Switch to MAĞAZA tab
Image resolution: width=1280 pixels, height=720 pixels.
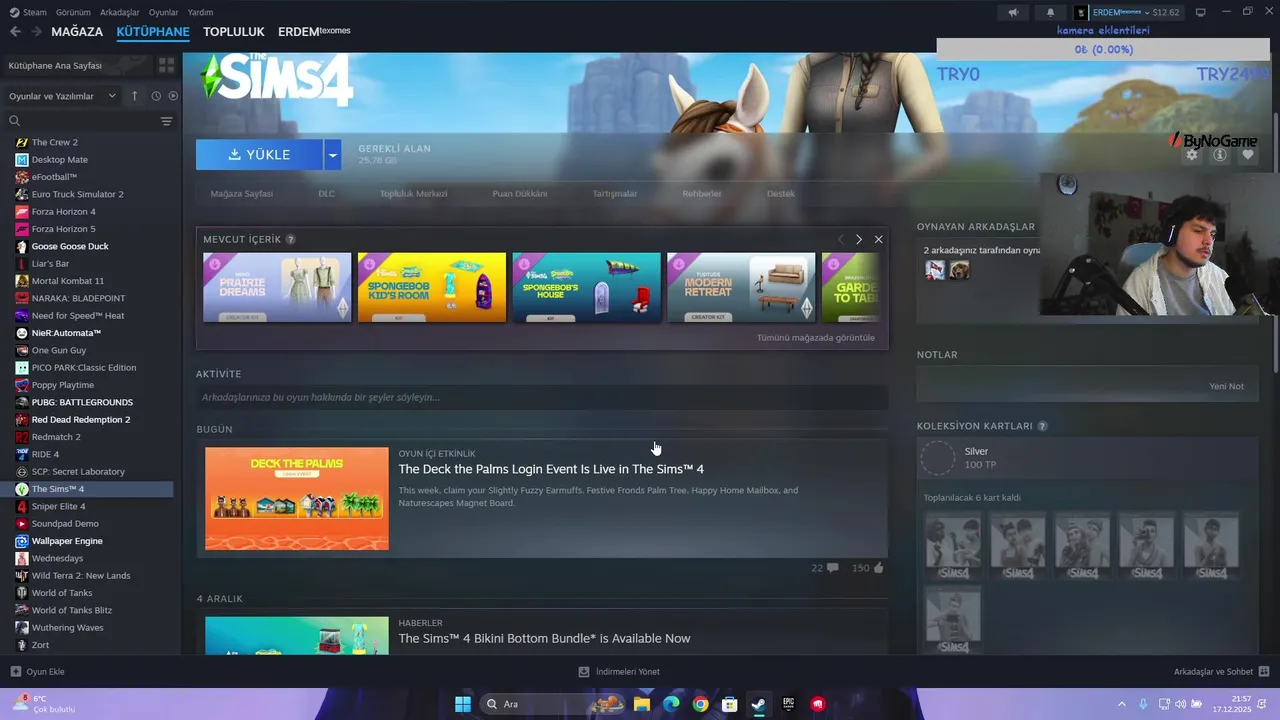[77, 32]
